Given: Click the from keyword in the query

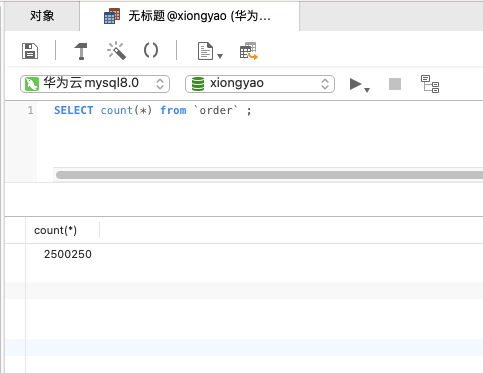Looking at the screenshot, I should coord(173,110).
